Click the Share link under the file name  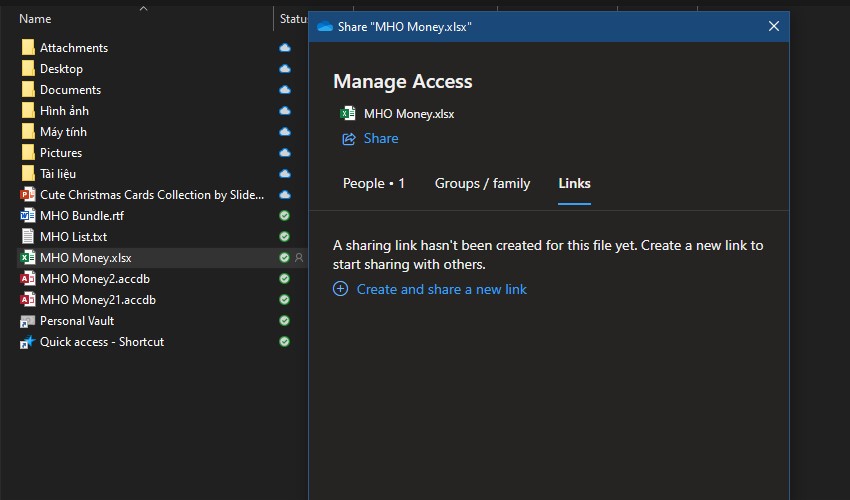click(x=380, y=139)
